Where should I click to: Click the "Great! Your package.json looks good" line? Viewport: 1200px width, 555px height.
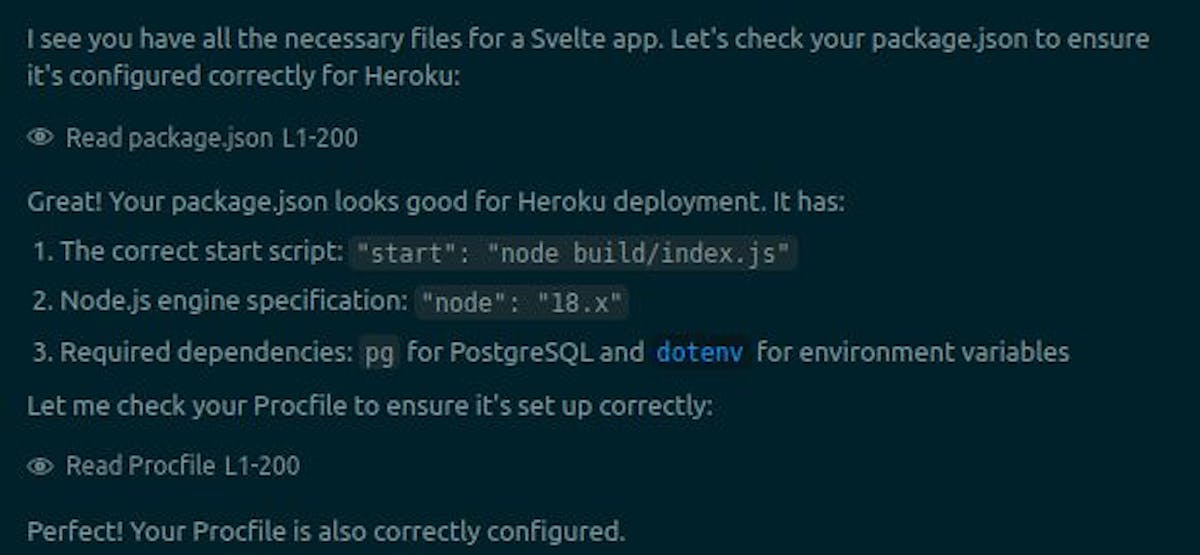[435, 202]
